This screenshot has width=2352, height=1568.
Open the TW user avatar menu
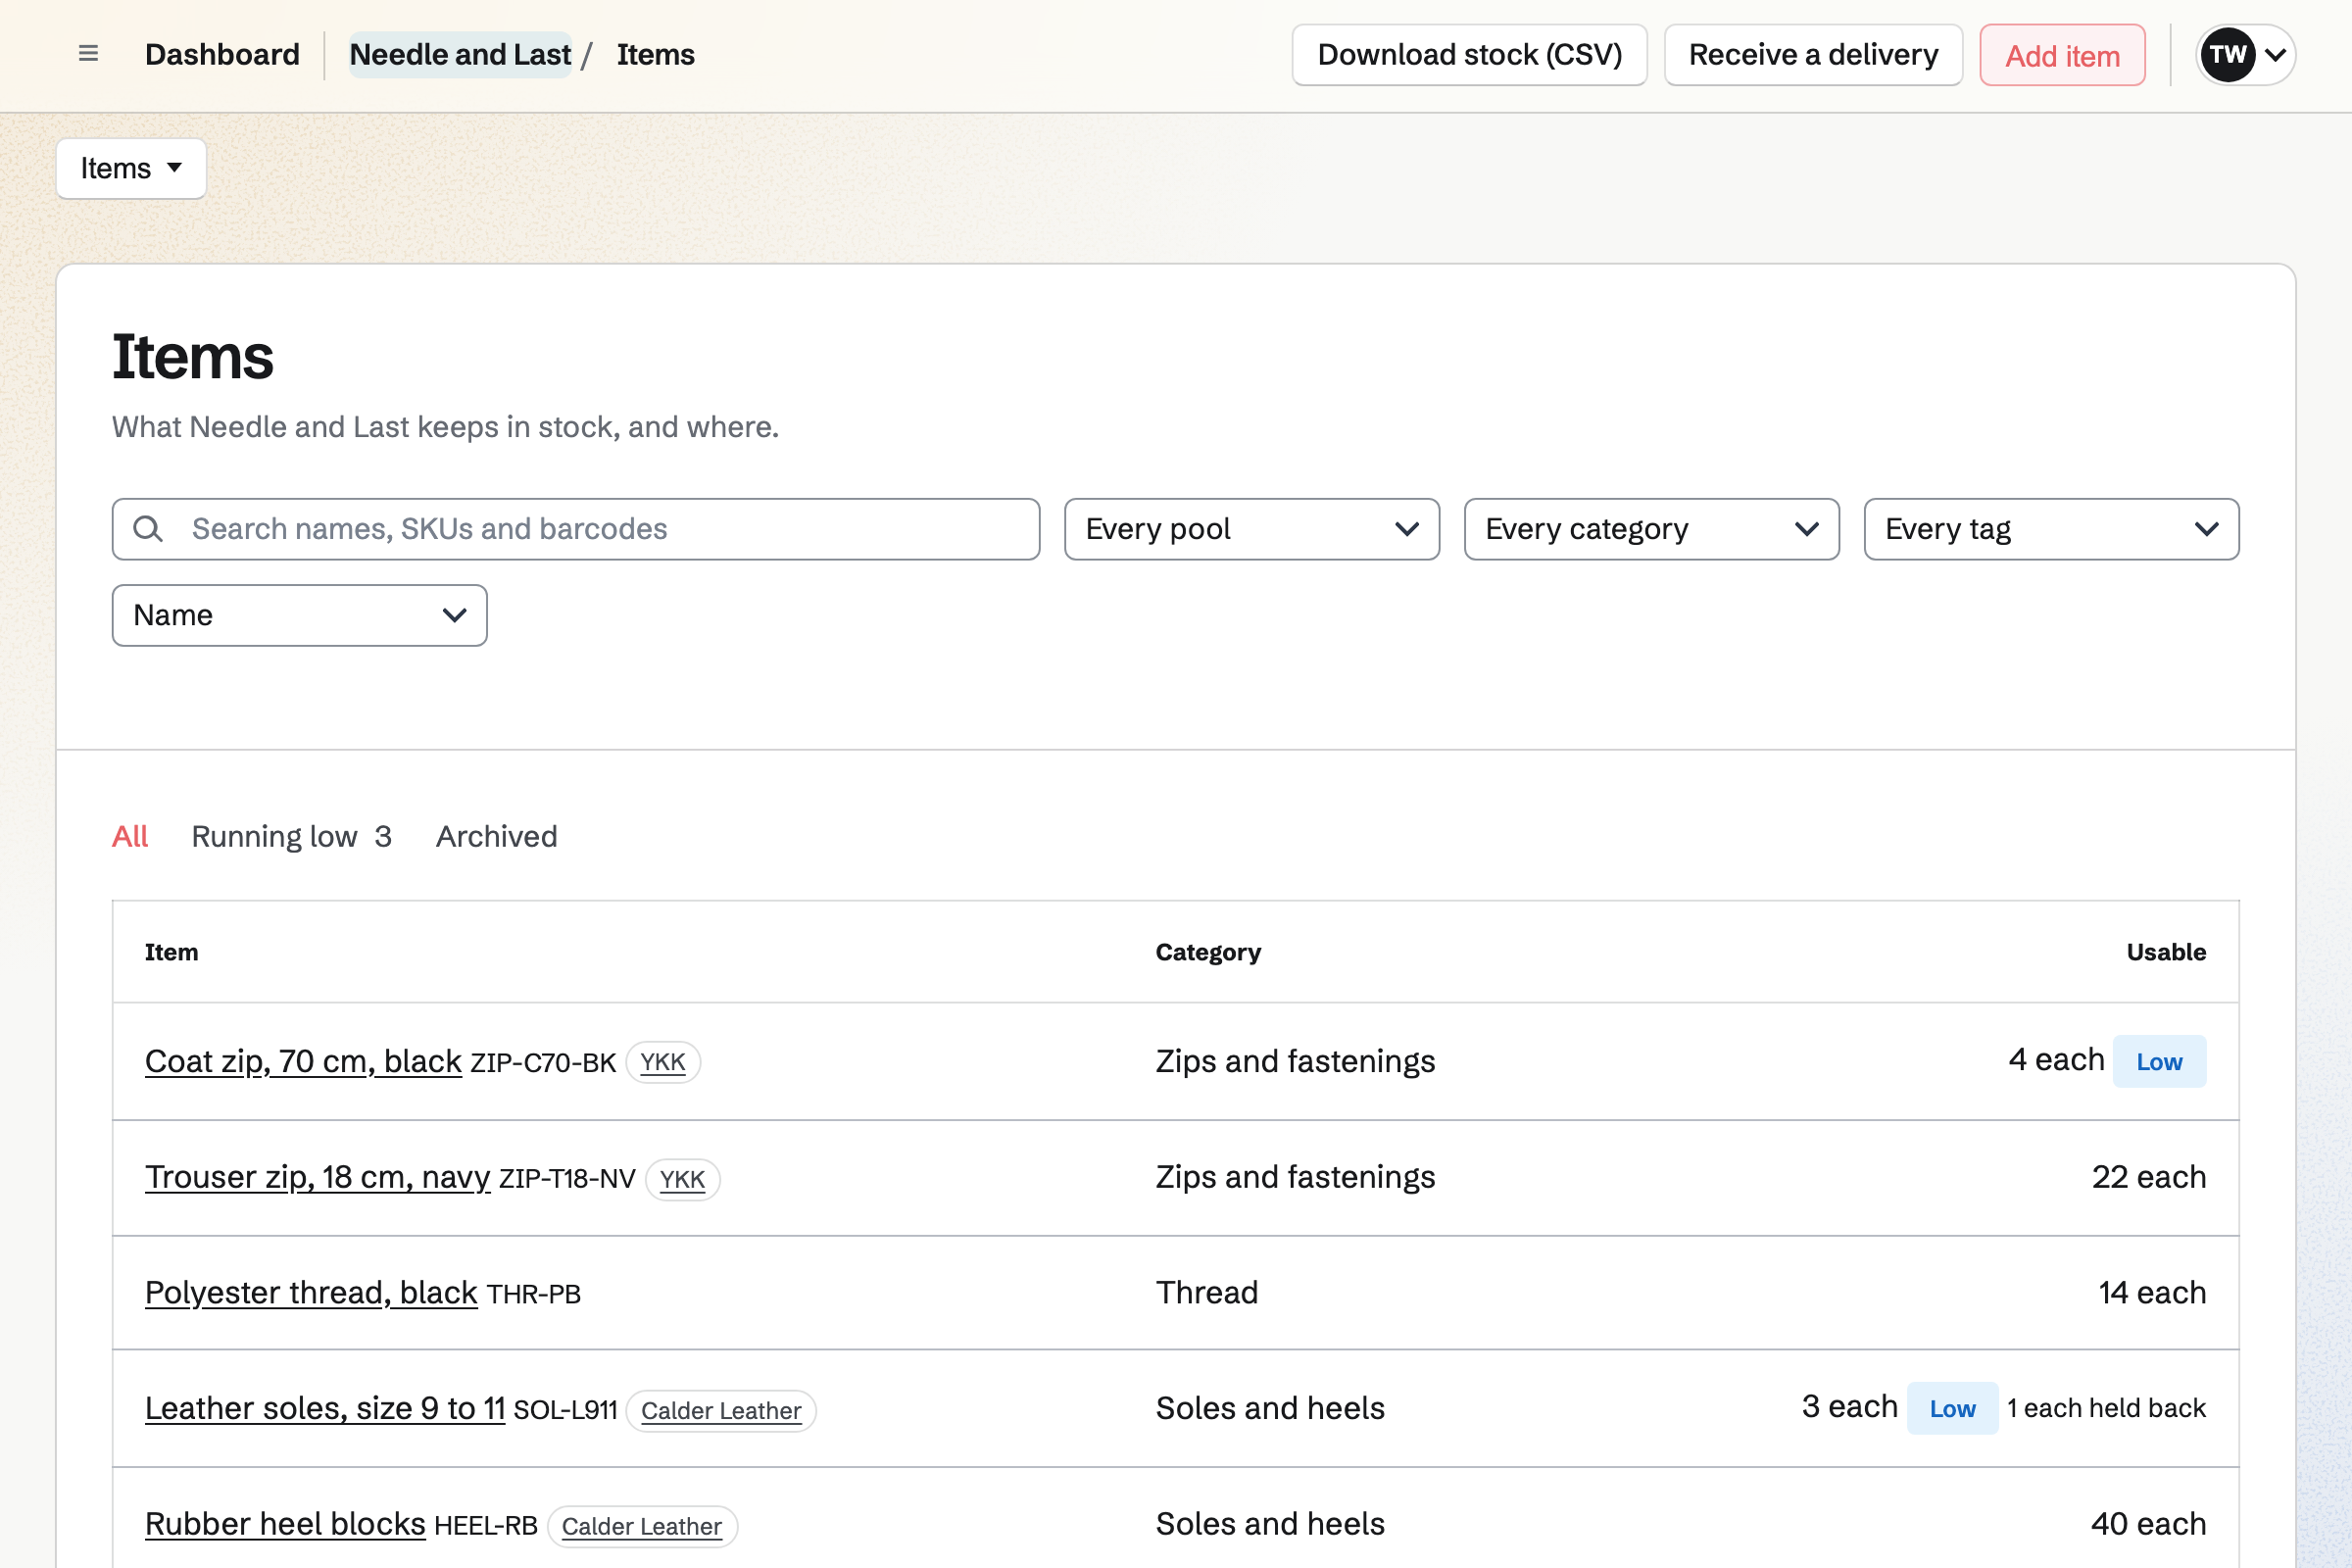click(x=2245, y=54)
